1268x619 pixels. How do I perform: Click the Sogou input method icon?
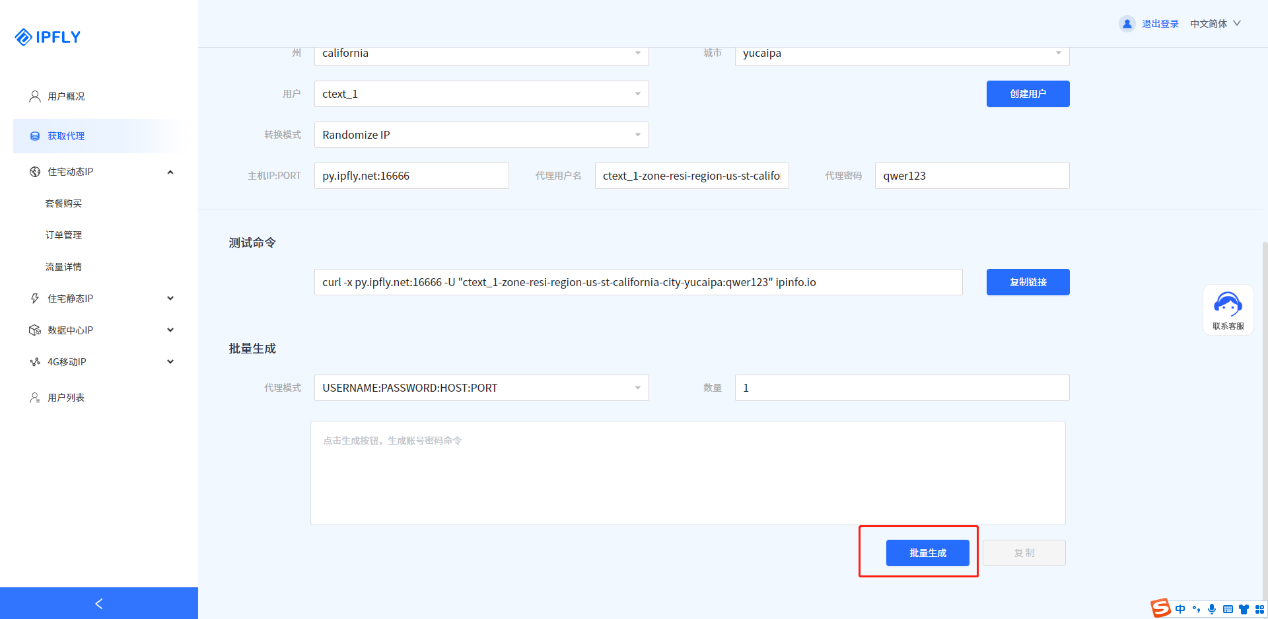tap(1160, 608)
